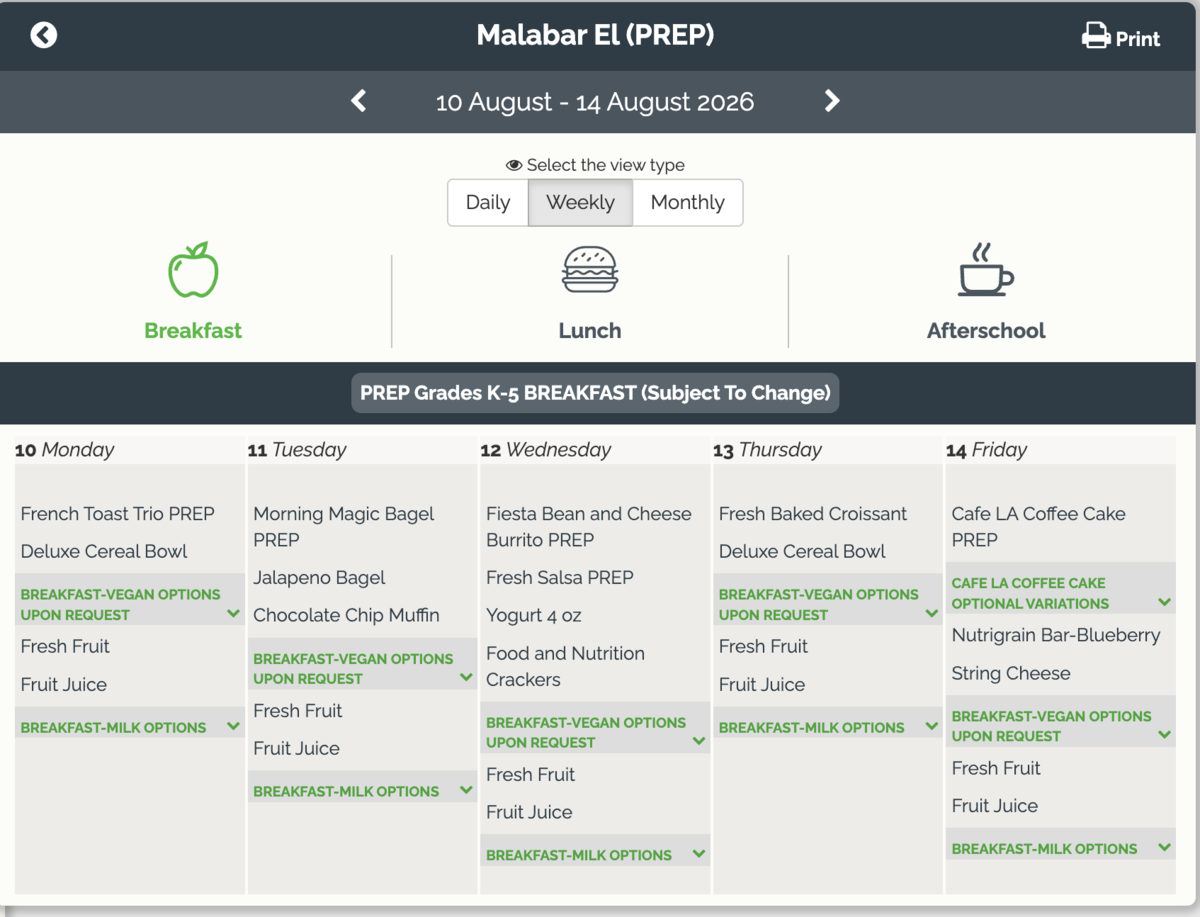Image resolution: width=1200 pixels, height=917 pixels.
Task: Click the eye icon beside view type
Action: (x=514, y=165)
